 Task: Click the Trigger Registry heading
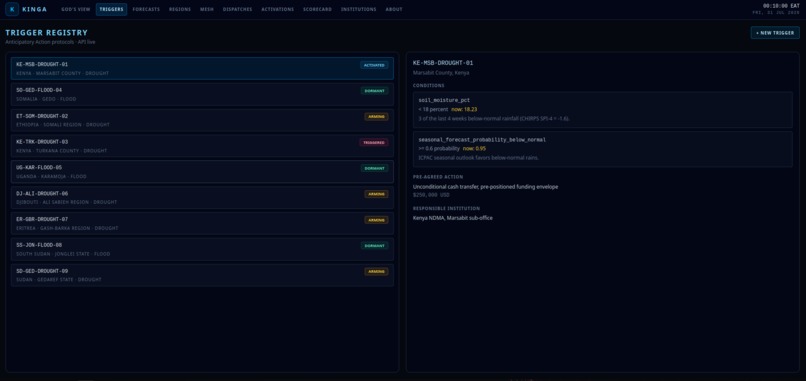tap(47, 32)
